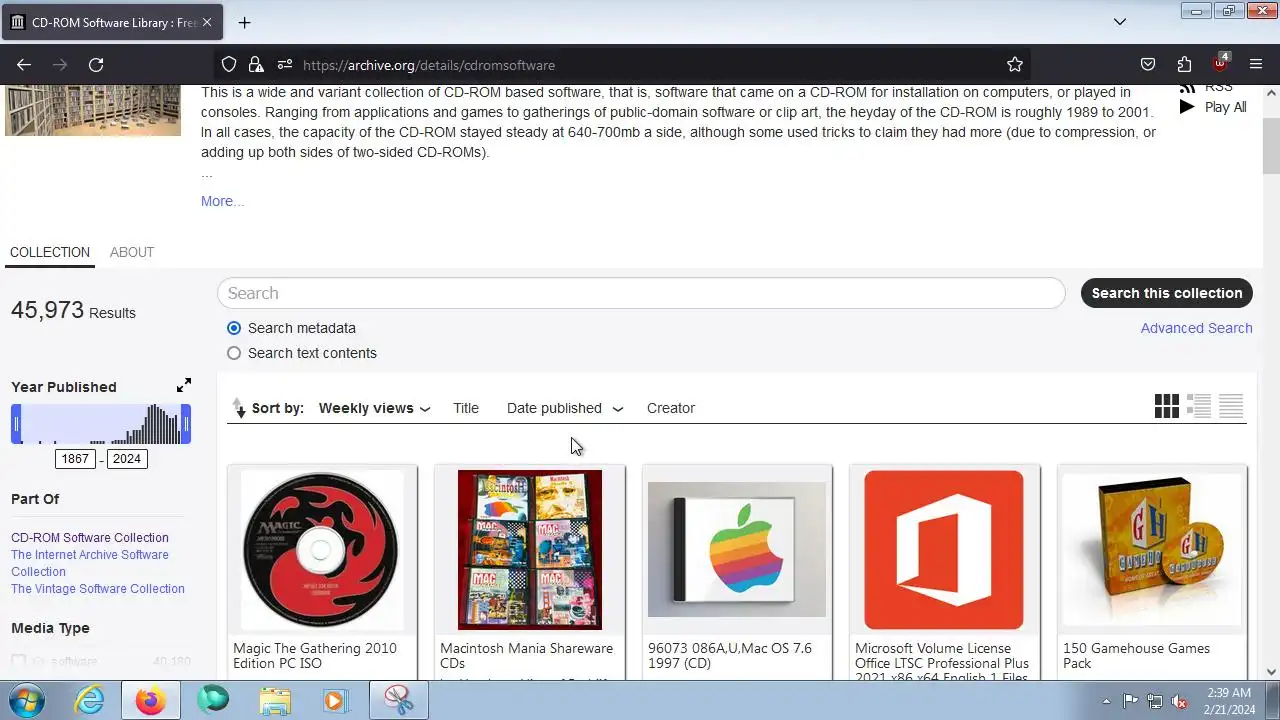1280x720 pixels.
Task: Switch to compact list view
Action: click(1231, 406)
